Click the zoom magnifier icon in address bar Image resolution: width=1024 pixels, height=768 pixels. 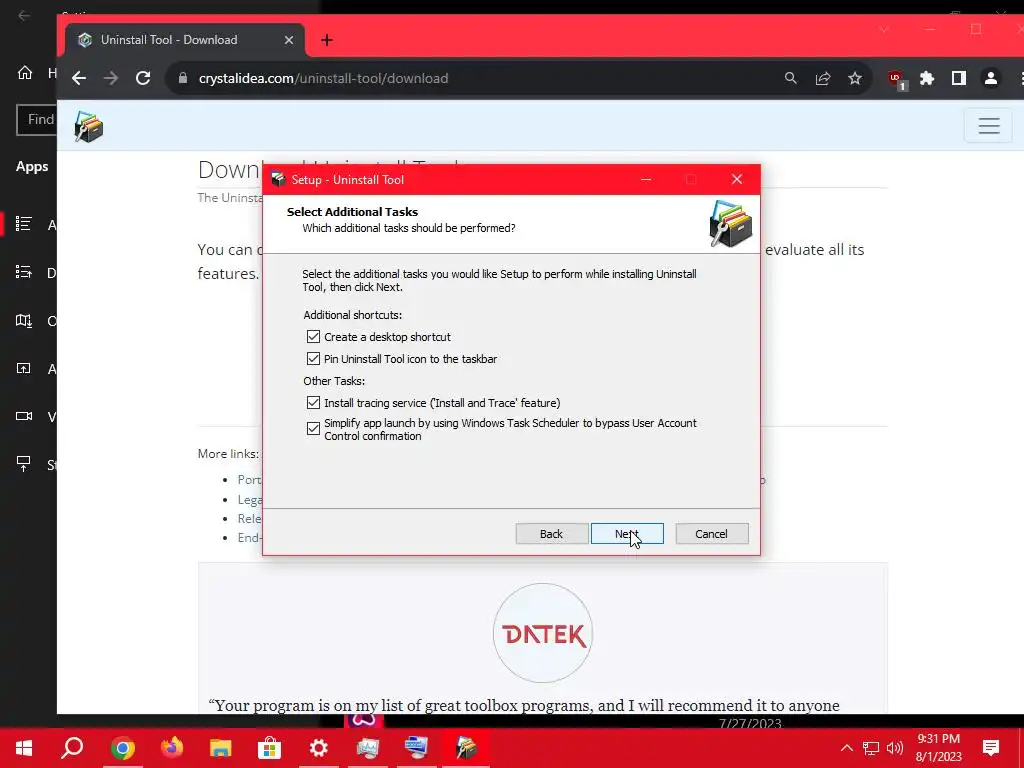[x=791, y=78]
